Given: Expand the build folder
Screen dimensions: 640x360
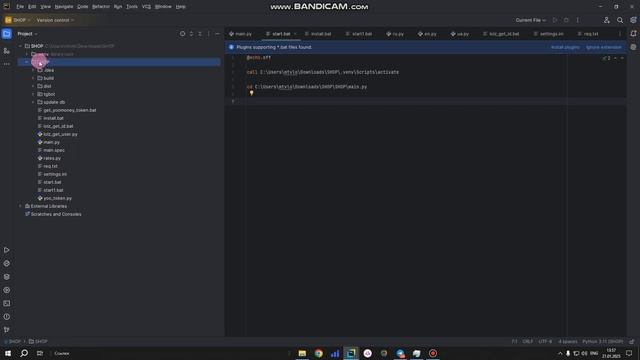Looking at the screenshot, I should (x=33, y=78).
